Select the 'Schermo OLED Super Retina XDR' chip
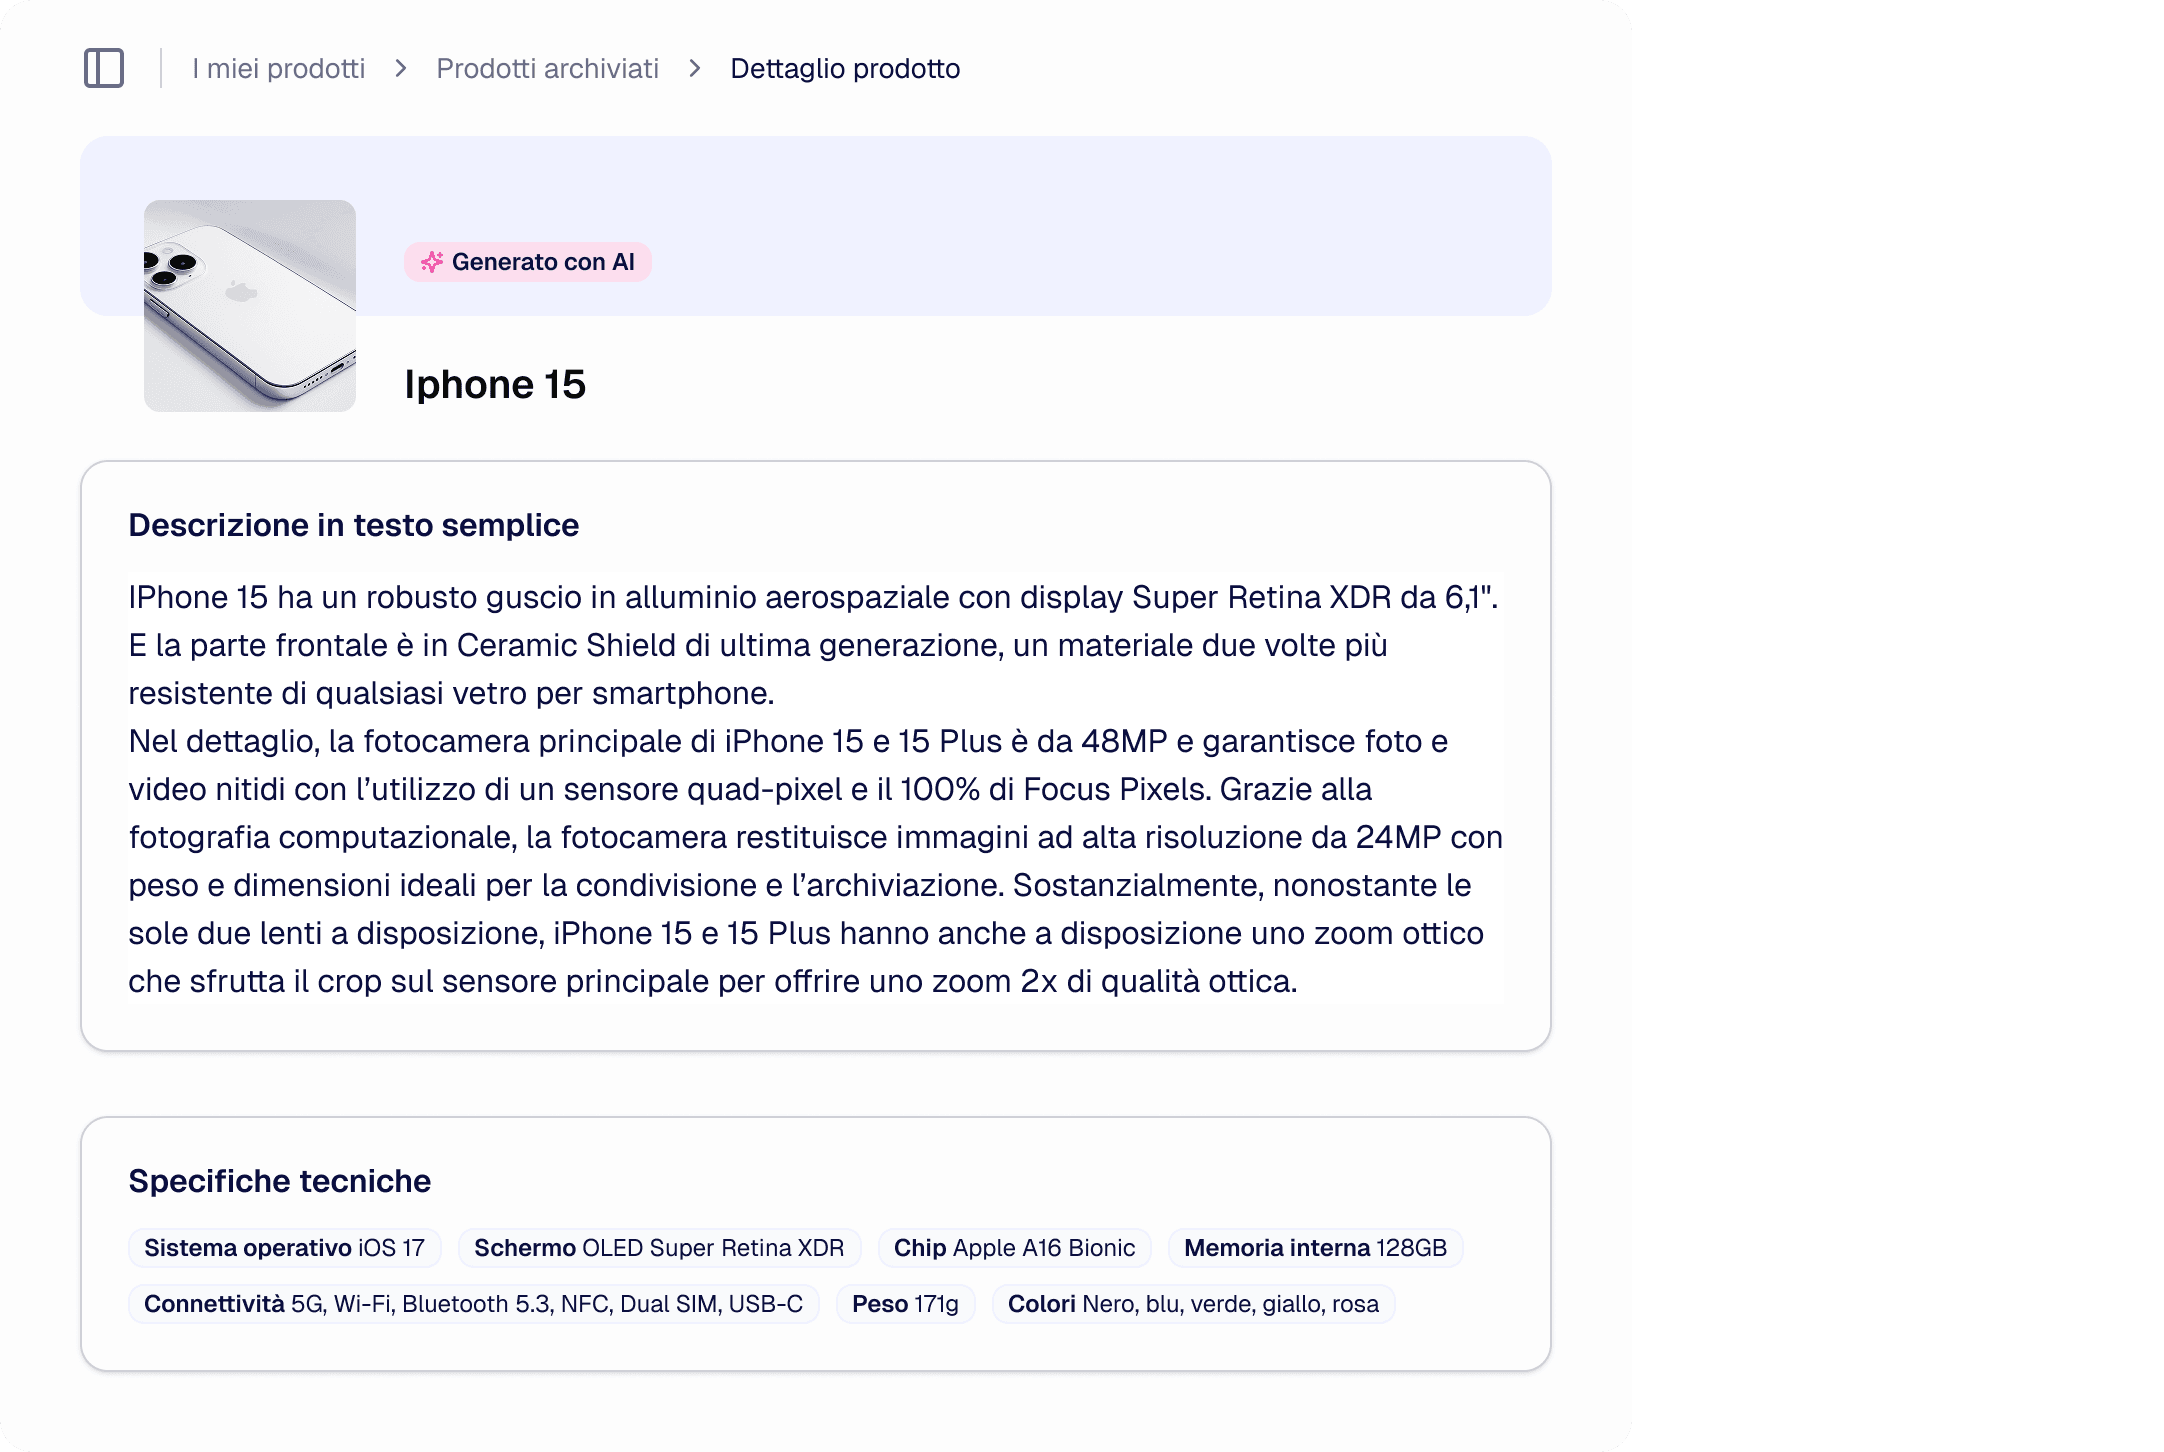 click(x=659, y=1248)
